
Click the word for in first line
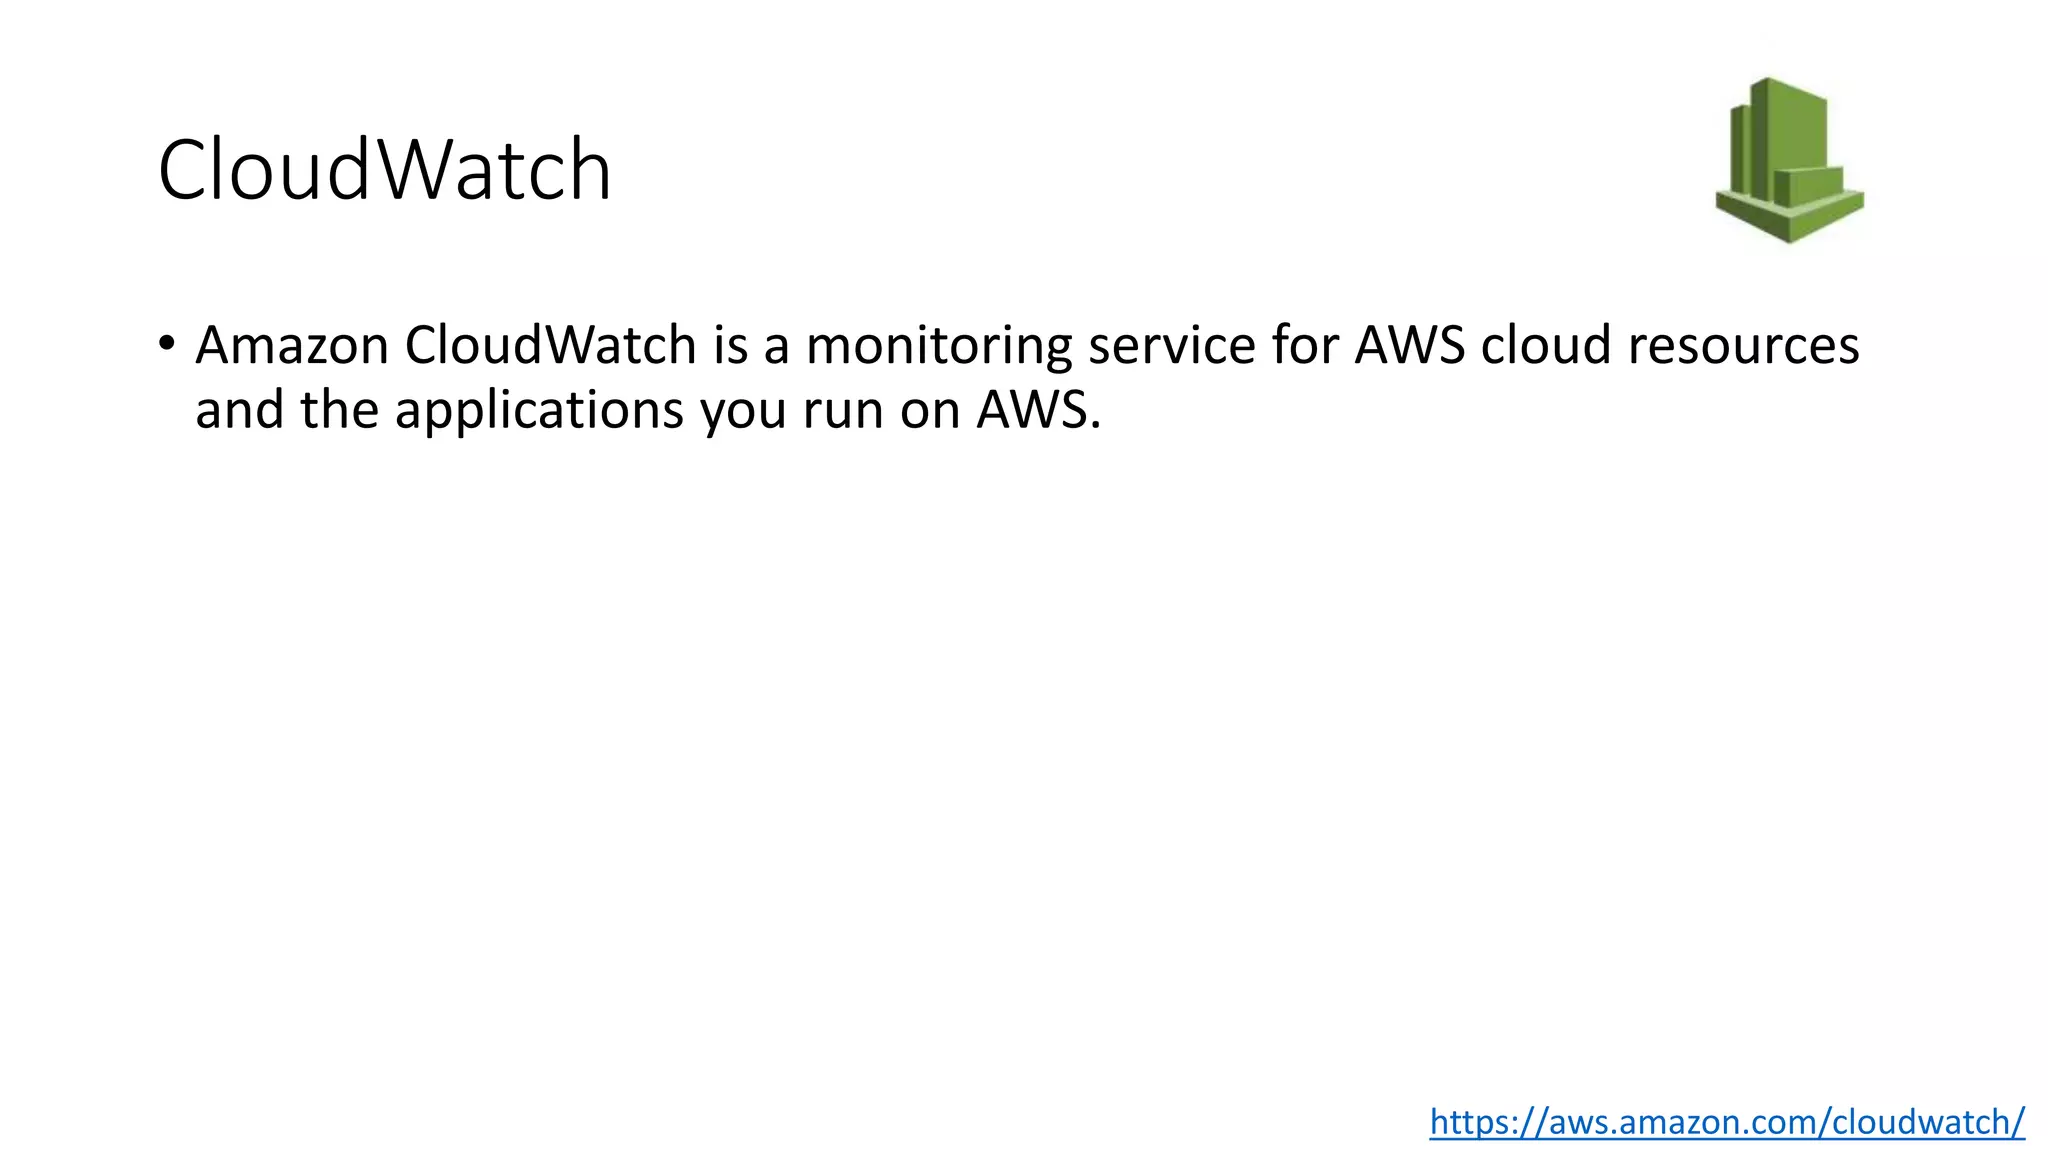pyautogui.click(x=1305, y=346)
